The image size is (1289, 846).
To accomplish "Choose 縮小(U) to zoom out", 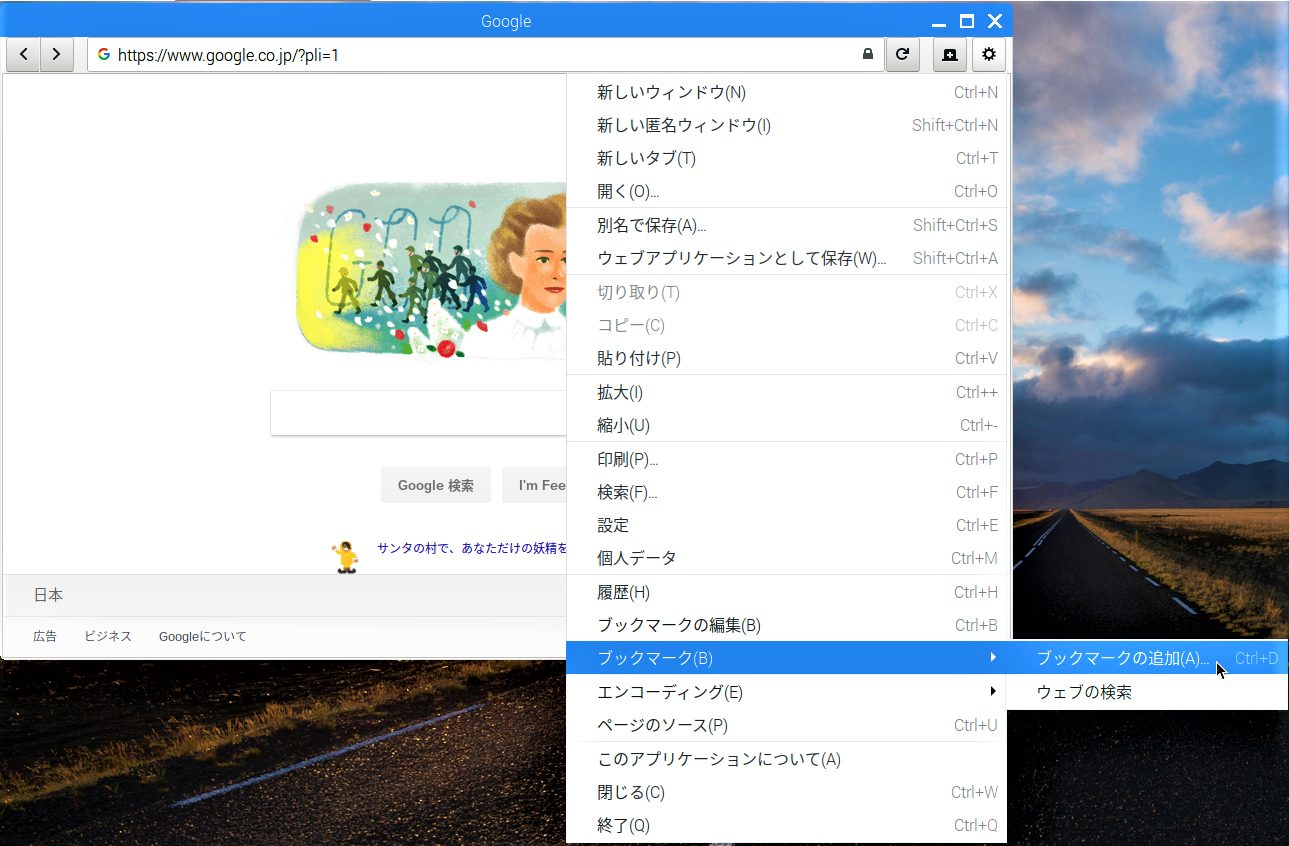I will point(787,426).
